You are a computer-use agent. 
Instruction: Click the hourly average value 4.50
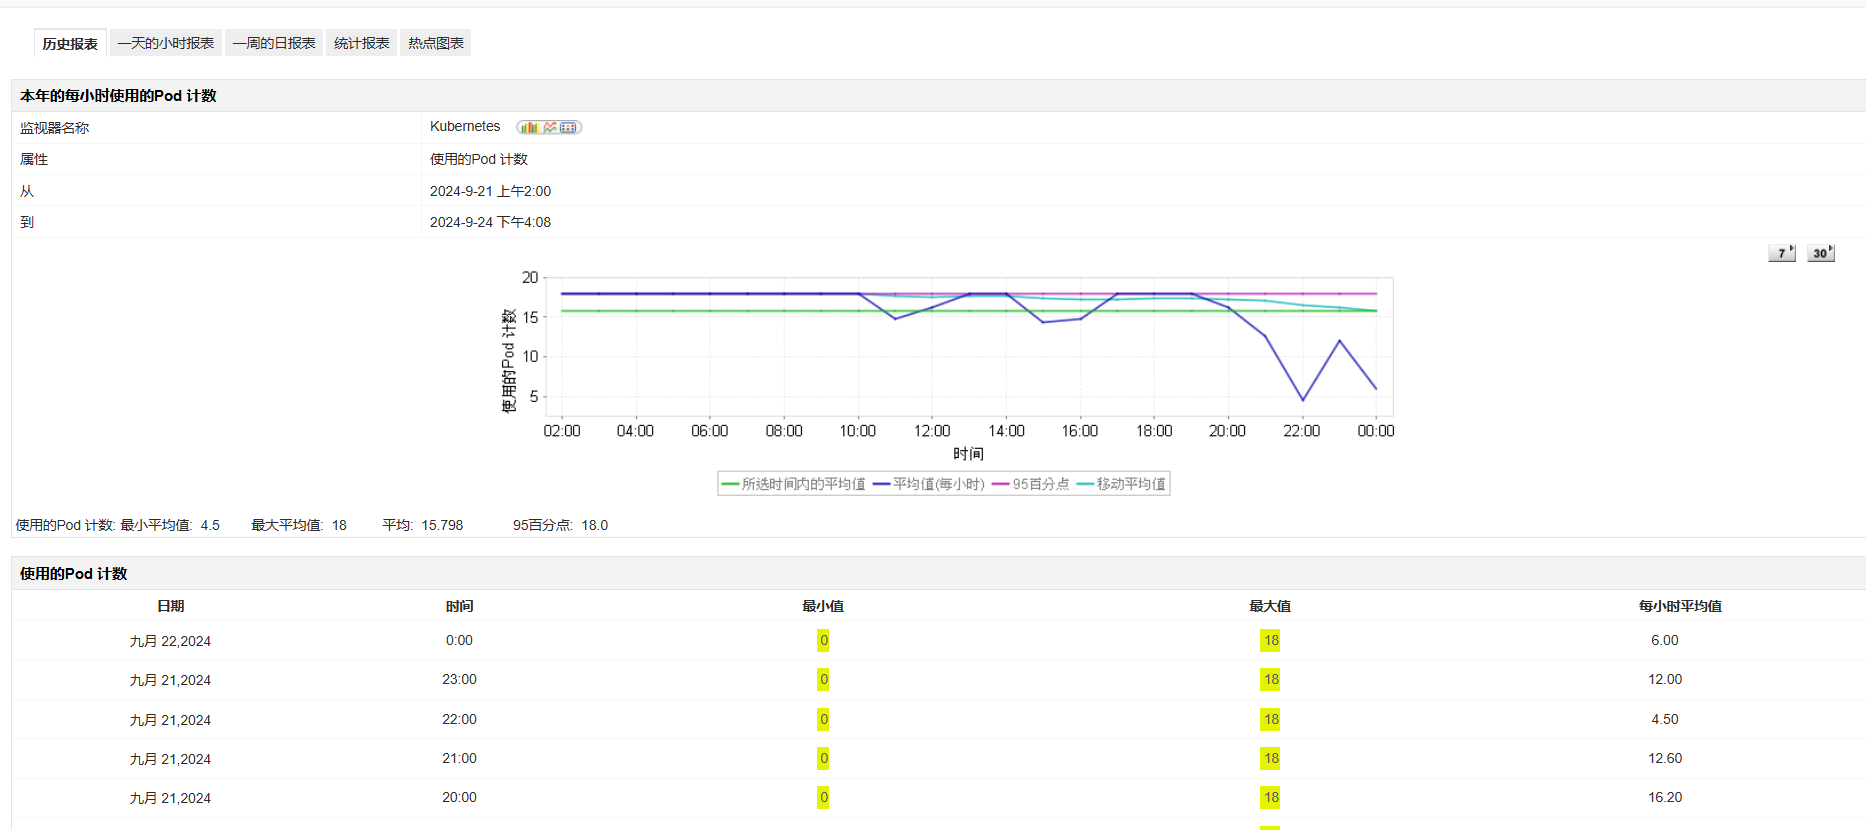point(1665,719)
